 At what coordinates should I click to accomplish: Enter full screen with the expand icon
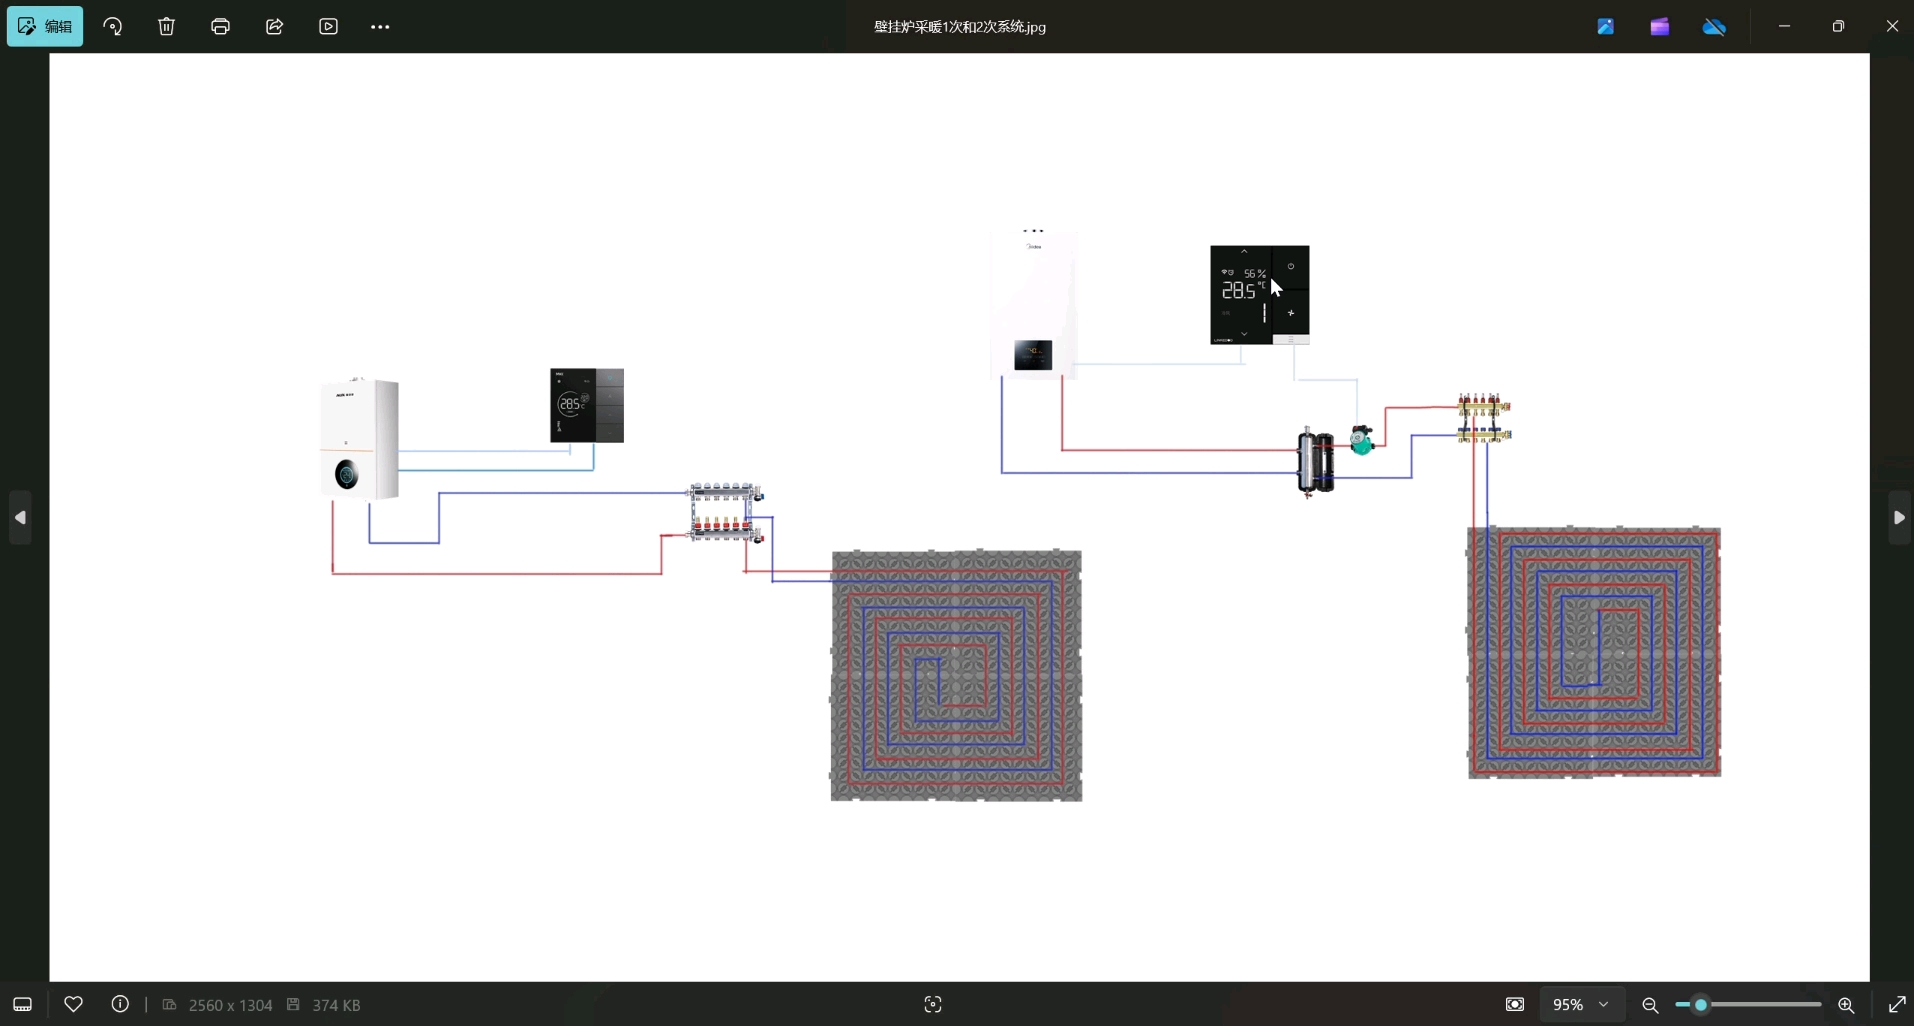point(1897,1004)
